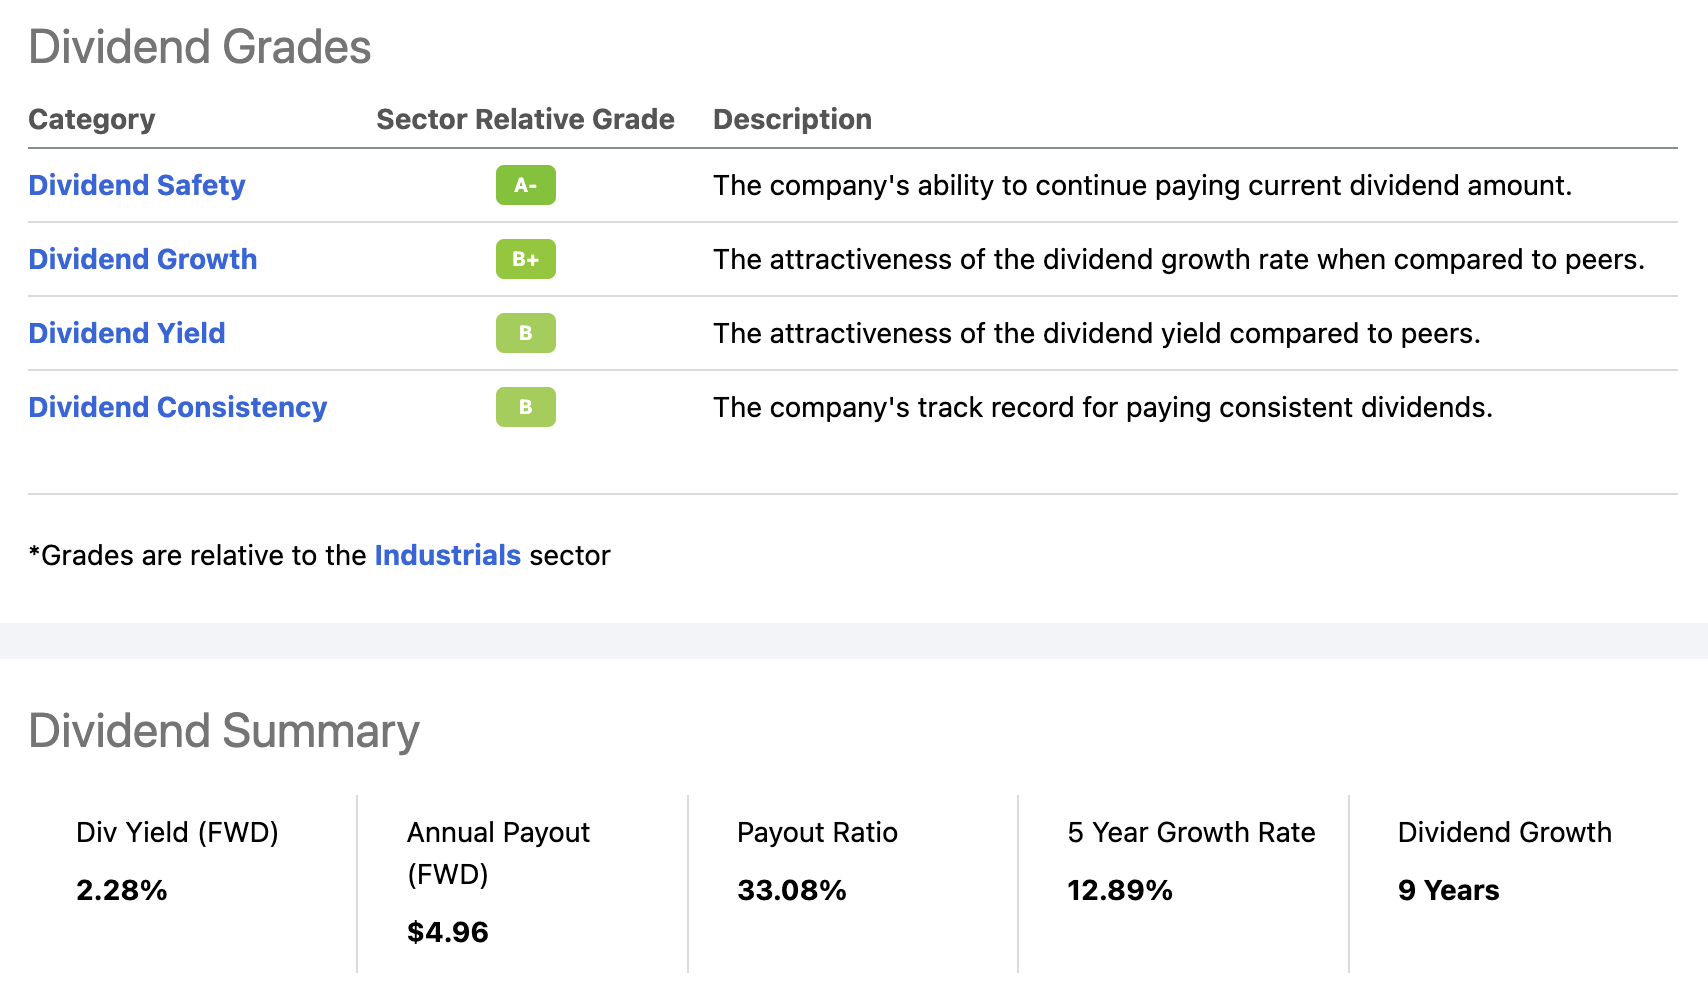Click the Dividend Summary section heading
Screen dimensions: 1708x994
pos(224,731)
